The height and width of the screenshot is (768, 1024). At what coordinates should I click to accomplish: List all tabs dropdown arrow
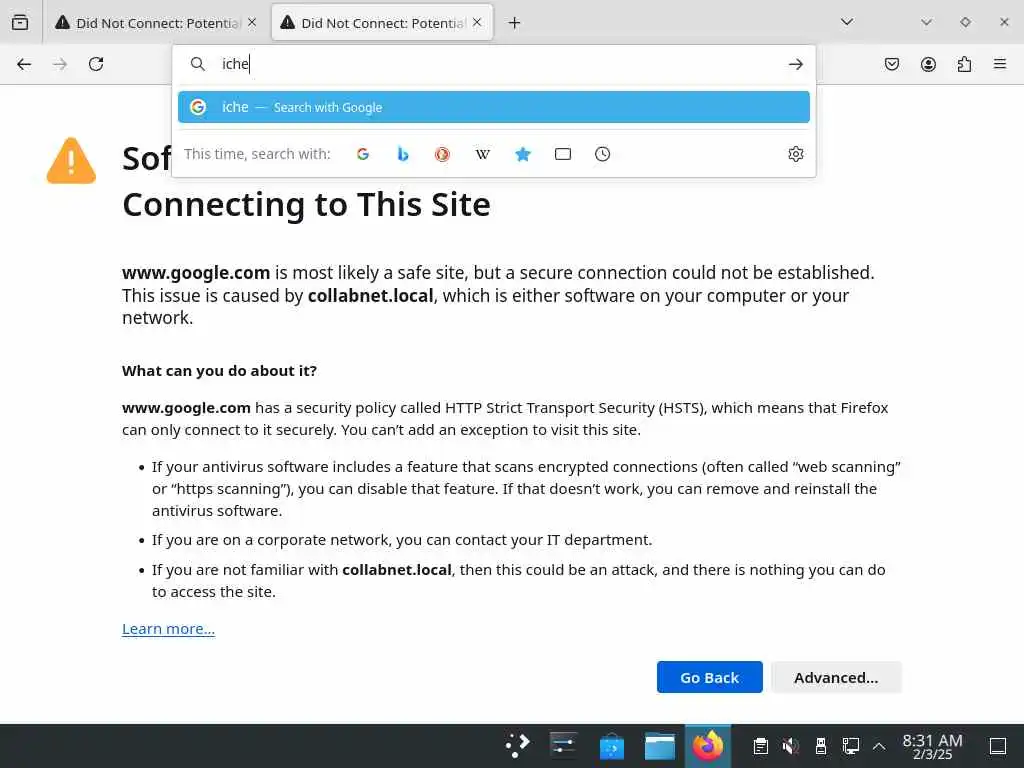[846, 22]
